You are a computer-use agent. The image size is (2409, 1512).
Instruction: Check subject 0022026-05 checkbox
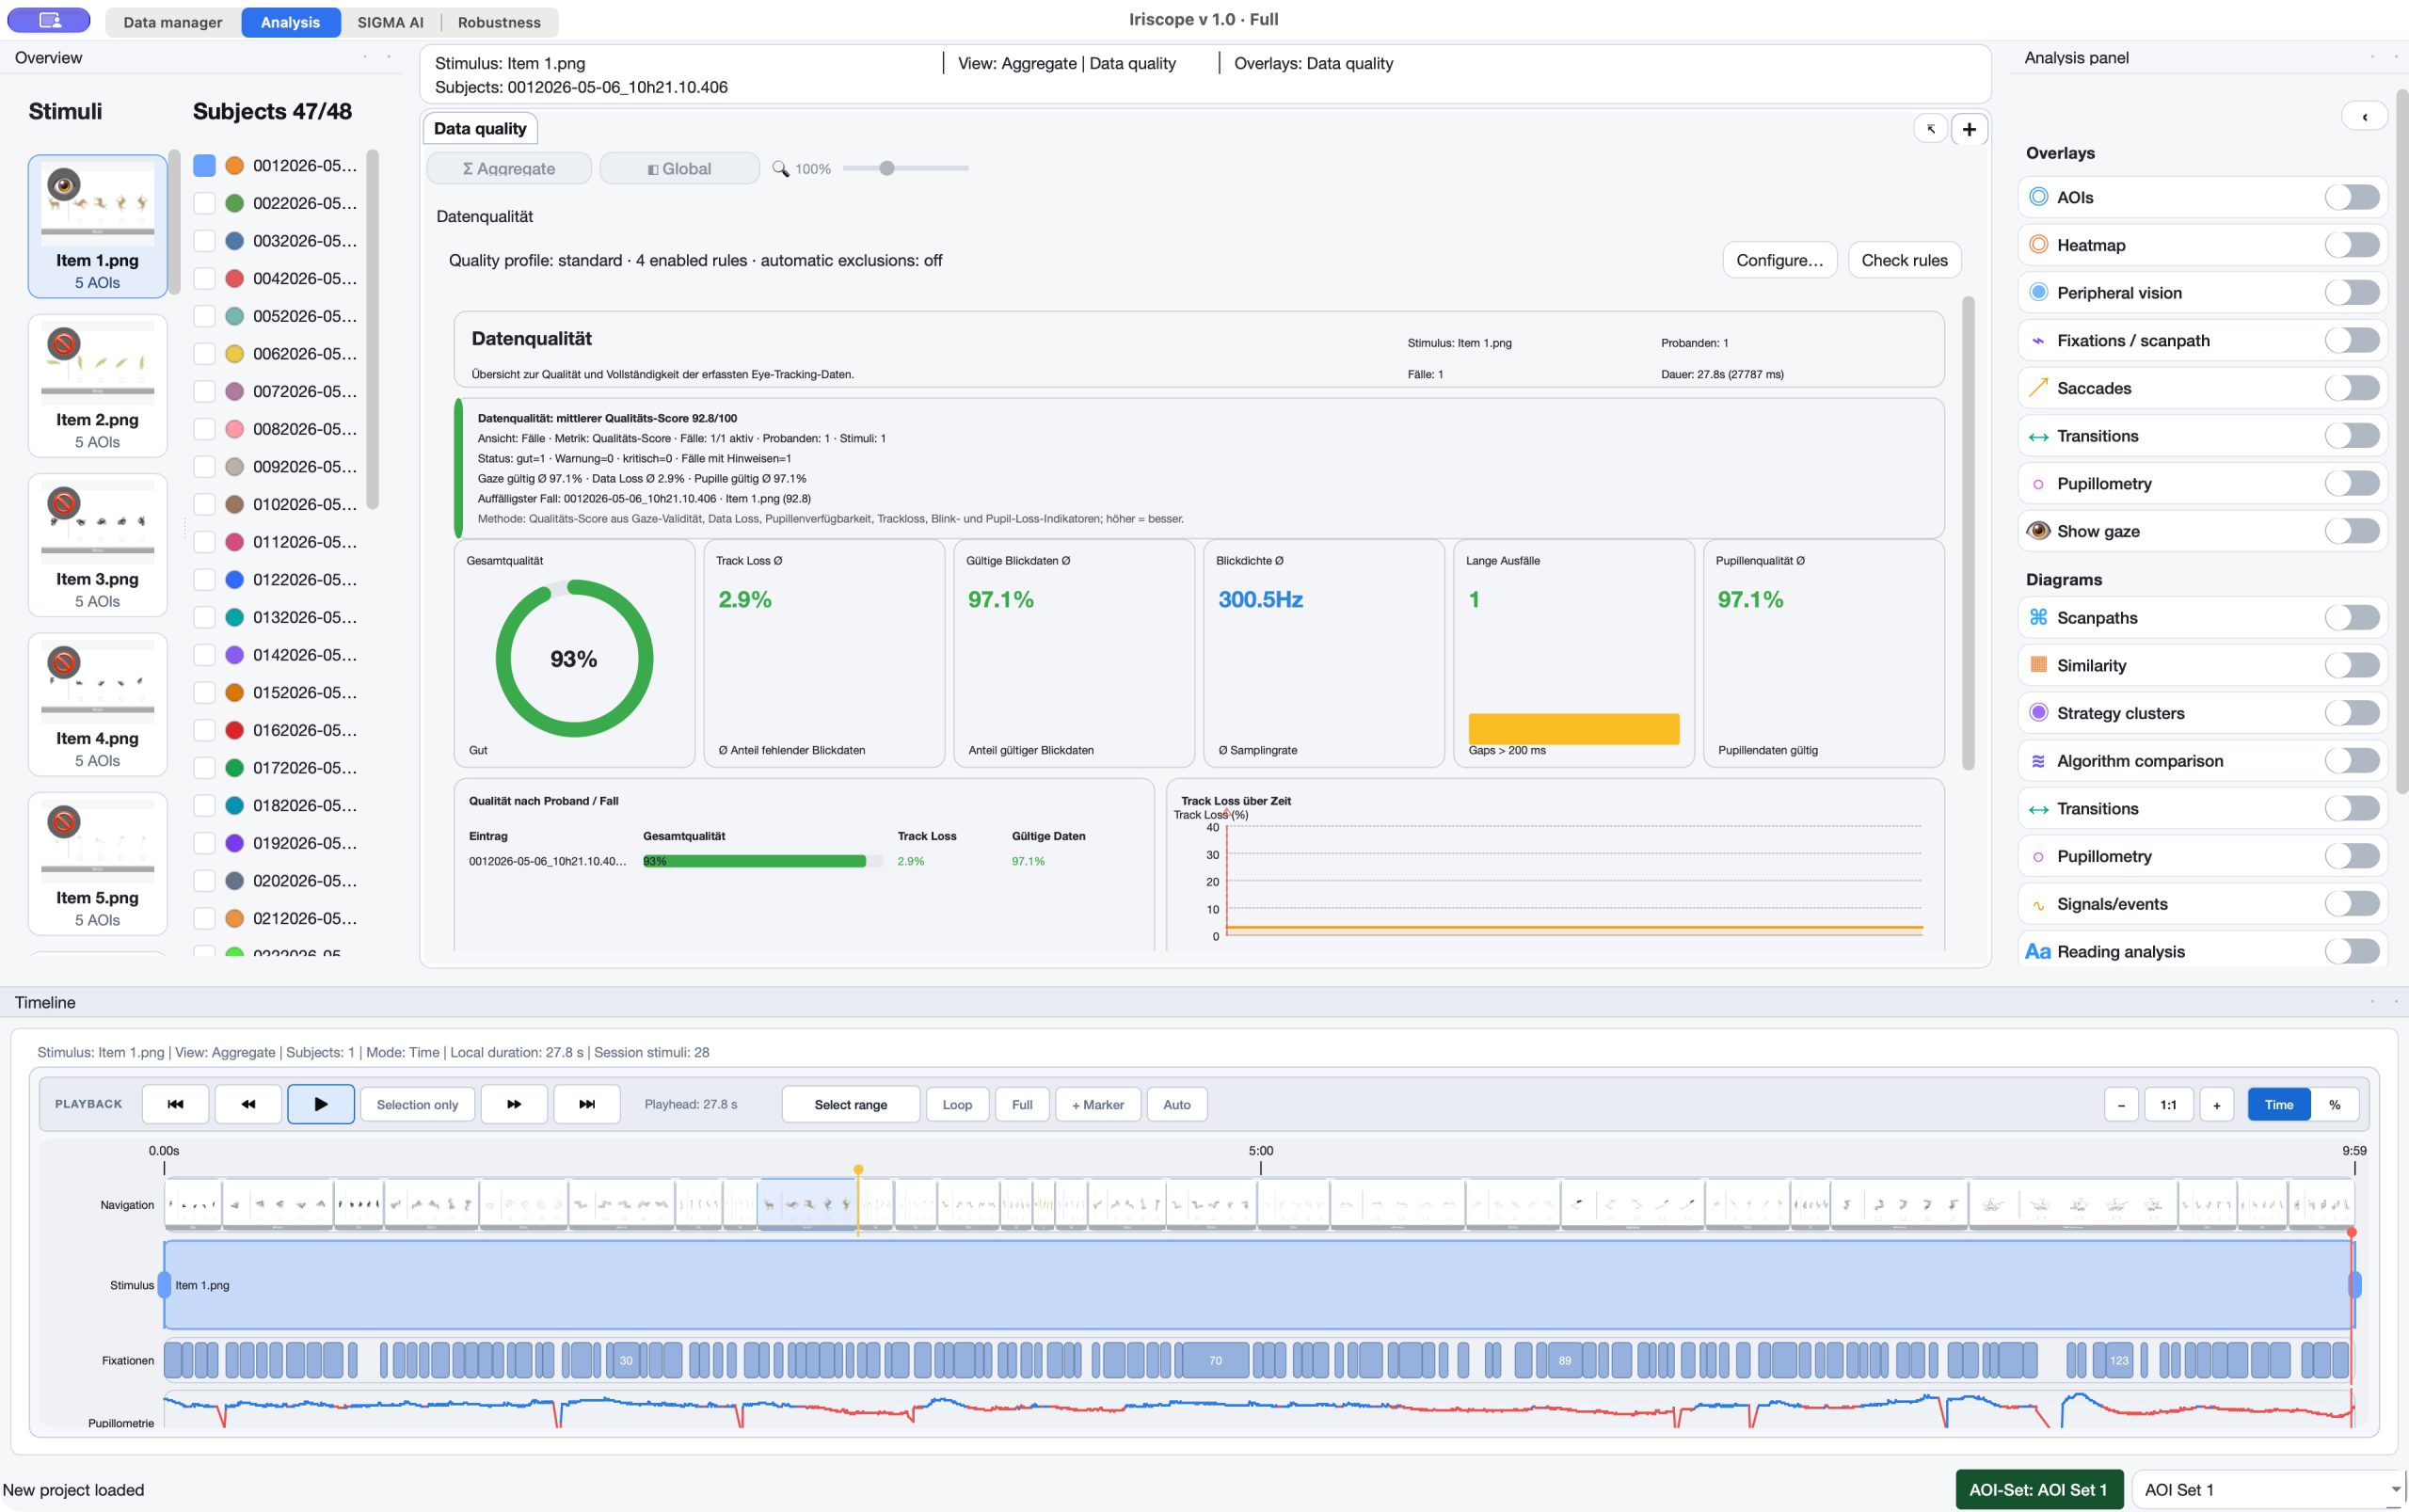point(204,203)
